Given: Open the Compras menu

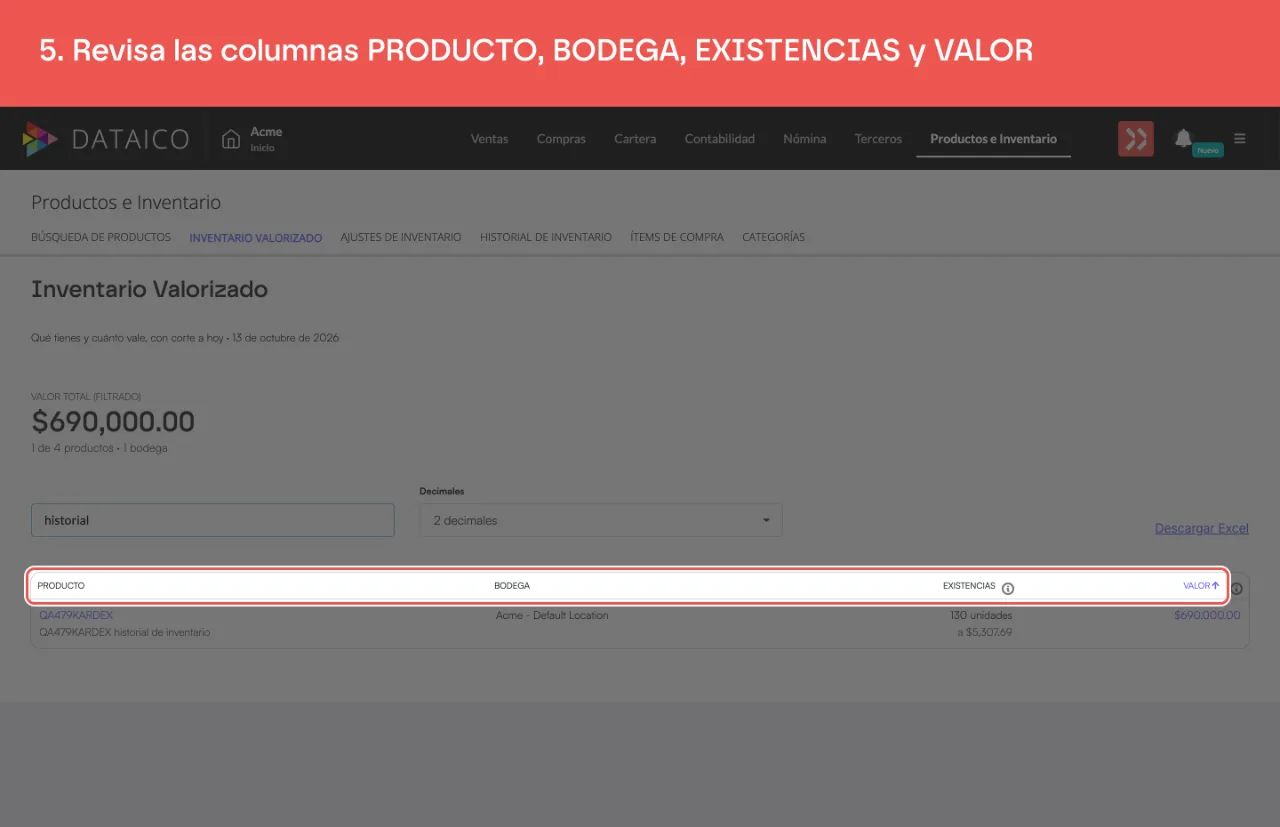Looking at the screenshot, I should tap(561, 139).
